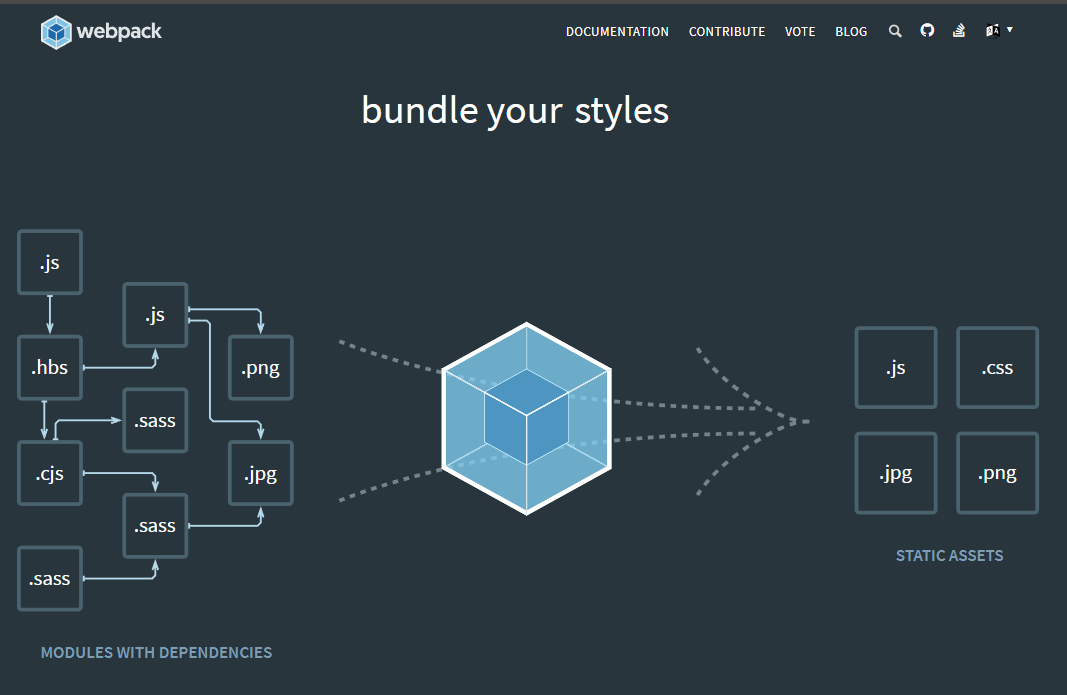Viewport: 1067px width, 695px height.
Task: Click the webpack wordmark text
Action: tap(120, 32)
